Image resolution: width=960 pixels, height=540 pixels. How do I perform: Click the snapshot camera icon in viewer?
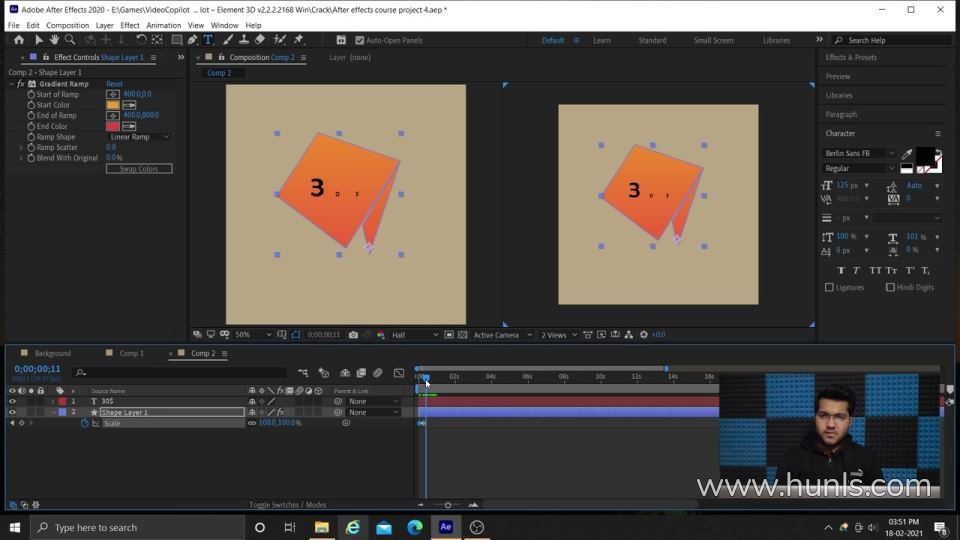353,335
